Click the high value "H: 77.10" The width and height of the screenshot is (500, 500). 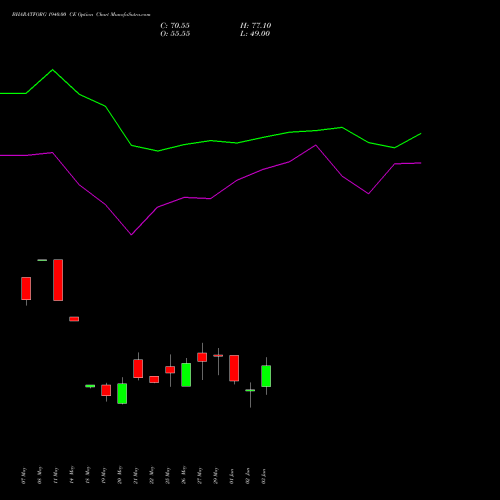pos(255,26)
